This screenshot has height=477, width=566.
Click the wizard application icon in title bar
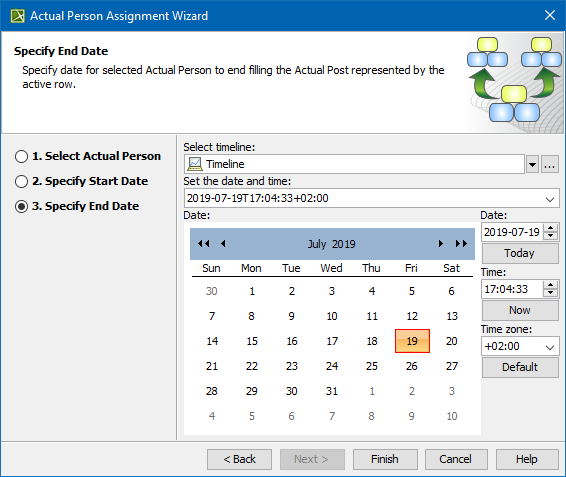point(17,16)
